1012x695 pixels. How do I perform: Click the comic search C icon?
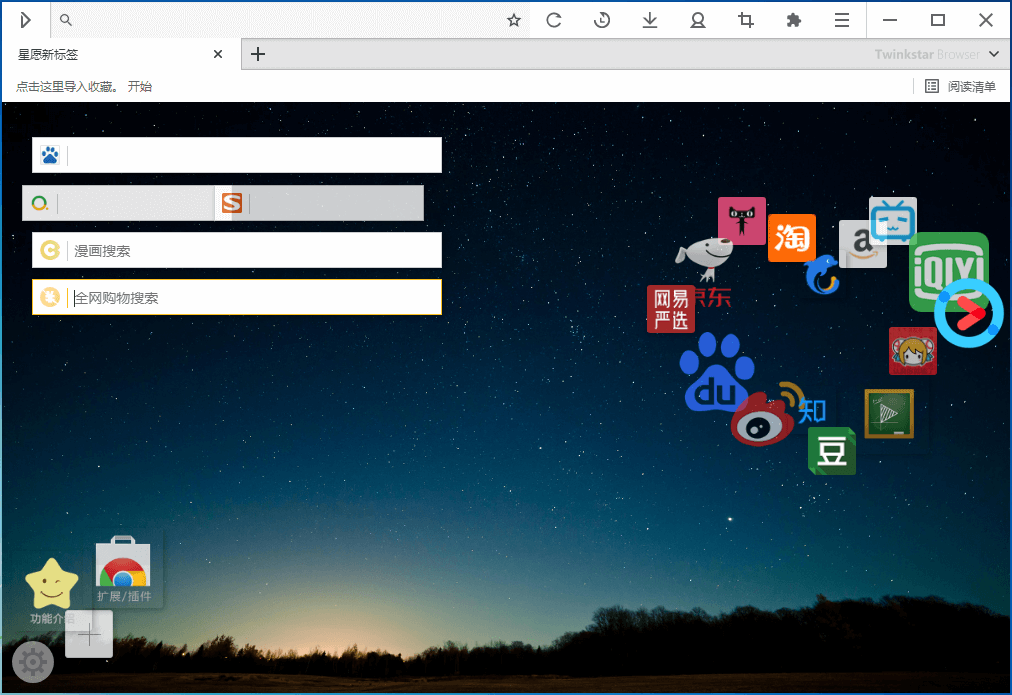tap(50, 250)
